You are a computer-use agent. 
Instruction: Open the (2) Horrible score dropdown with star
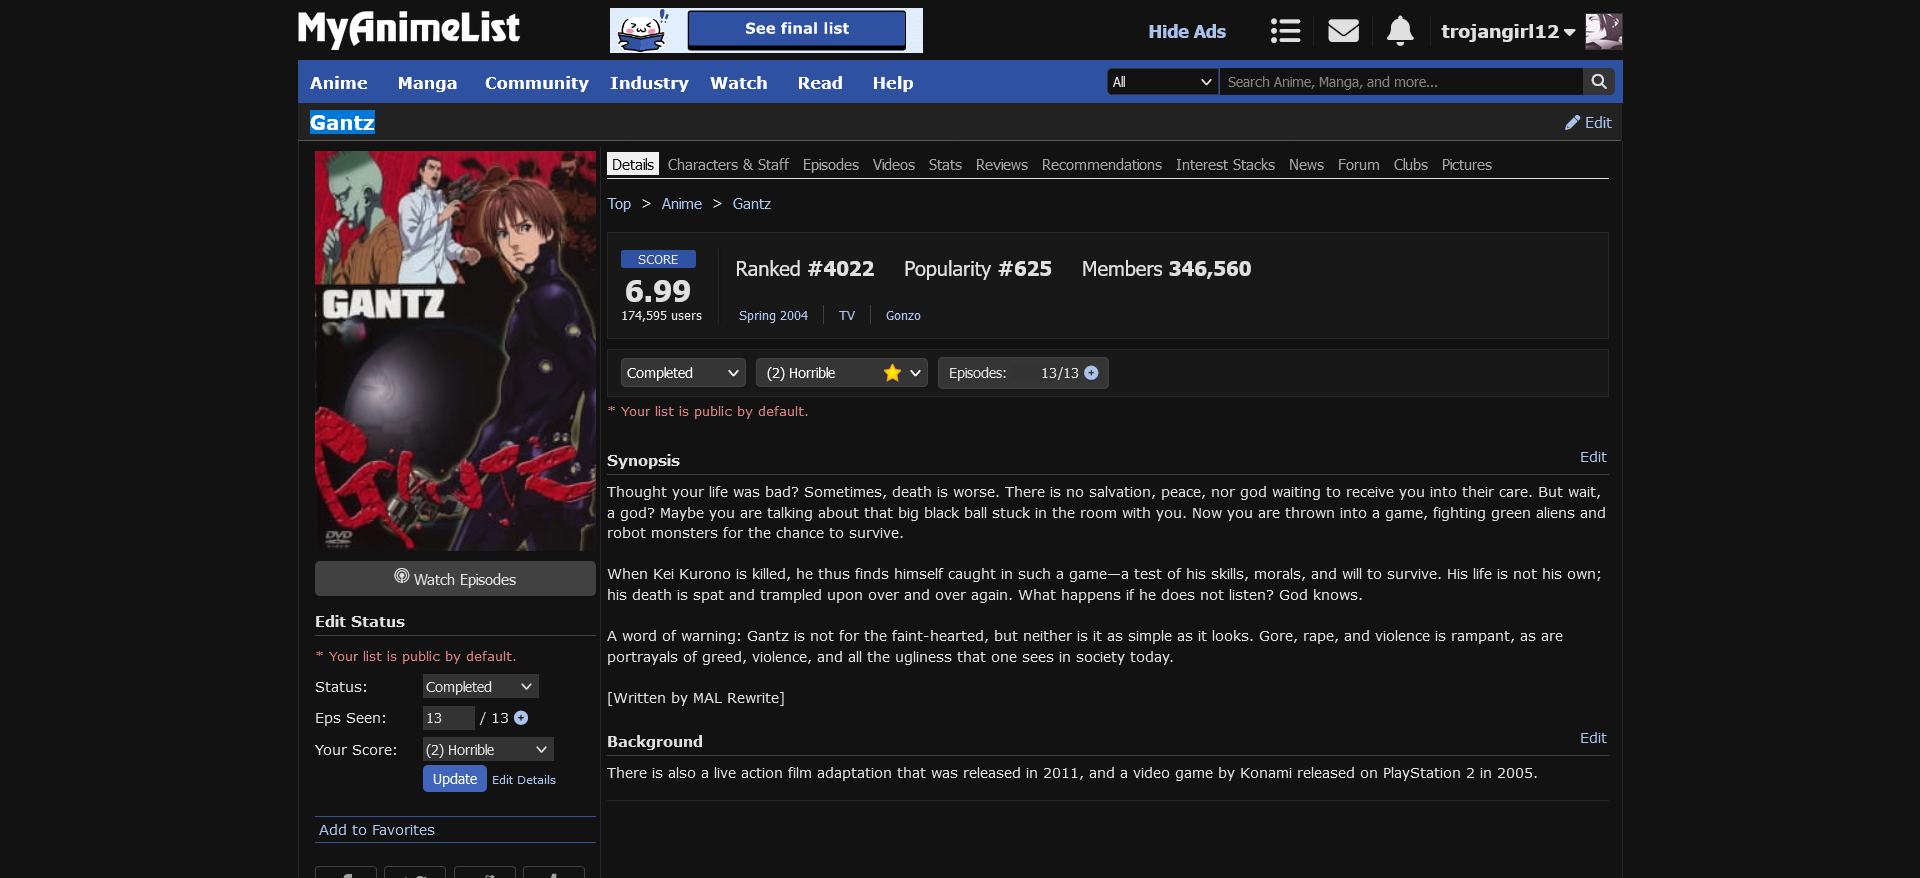[842, 373]
